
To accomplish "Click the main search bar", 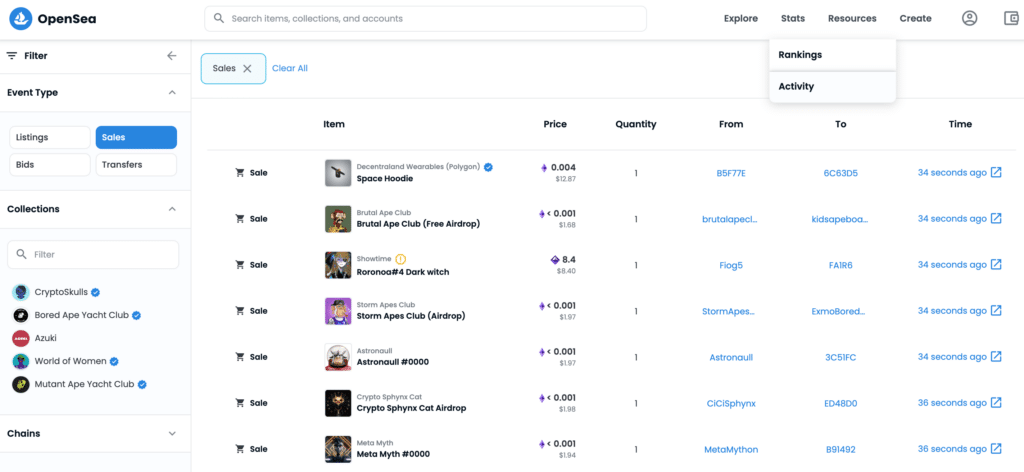I will (x=425, y=19).
